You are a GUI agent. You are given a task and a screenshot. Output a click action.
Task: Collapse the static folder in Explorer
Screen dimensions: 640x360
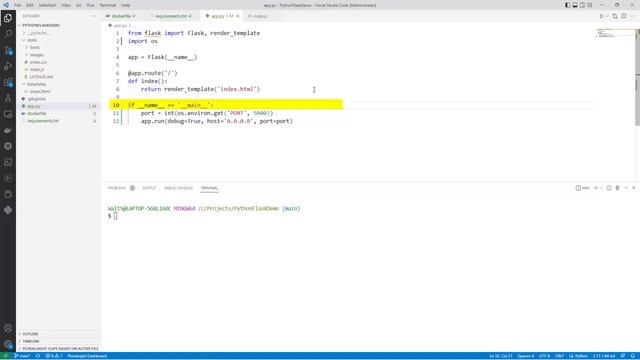tap(31, 40)
